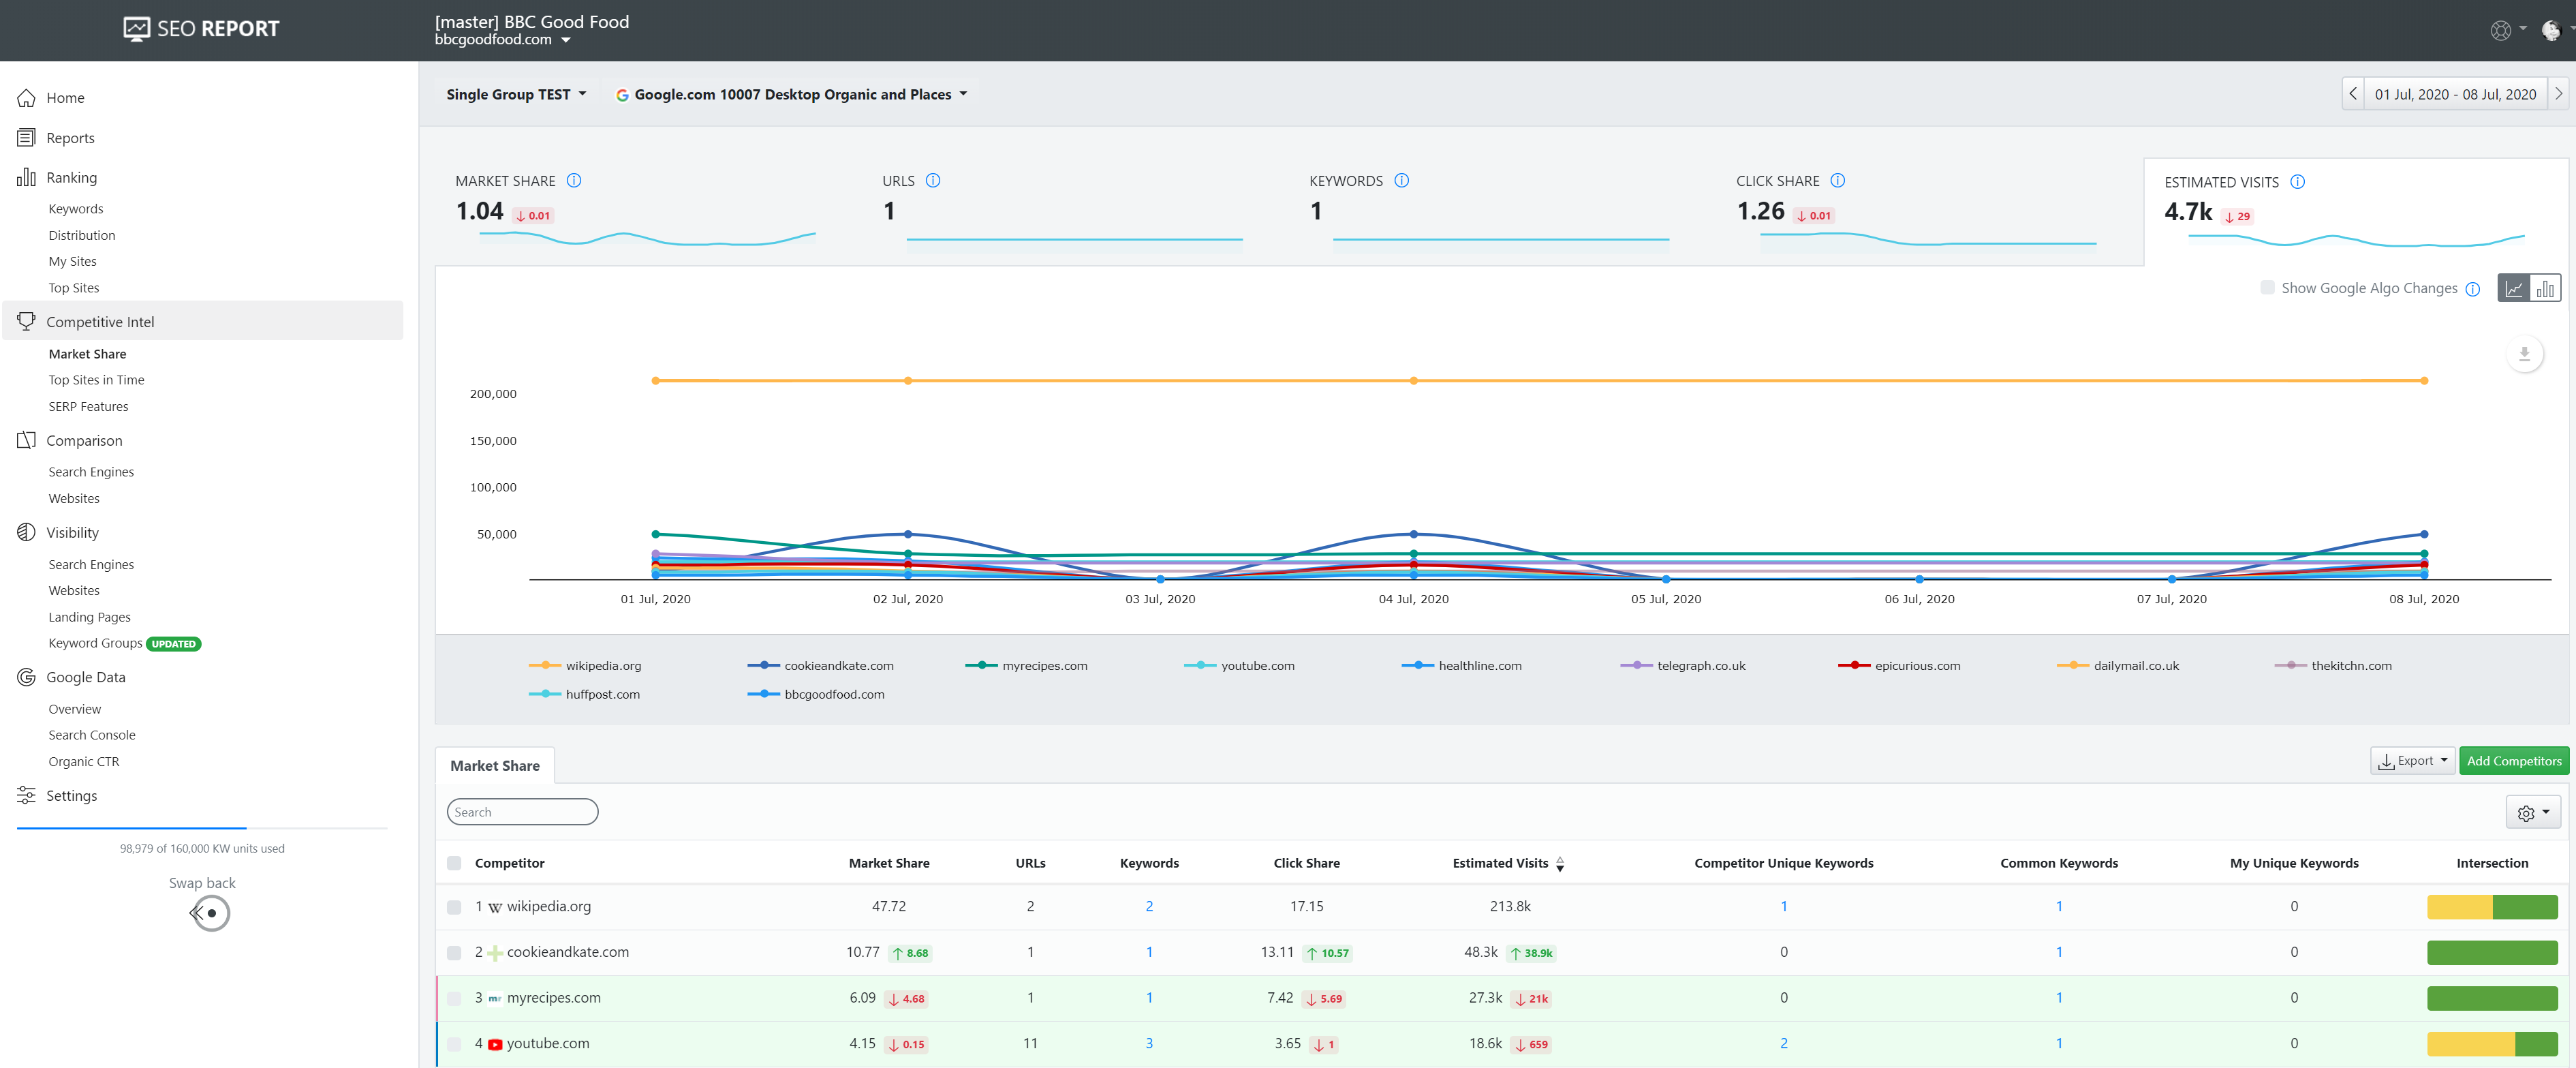Click the competitor Search input field
This screenshot has height=1068, width=2576.
click(x=522, y=812)
